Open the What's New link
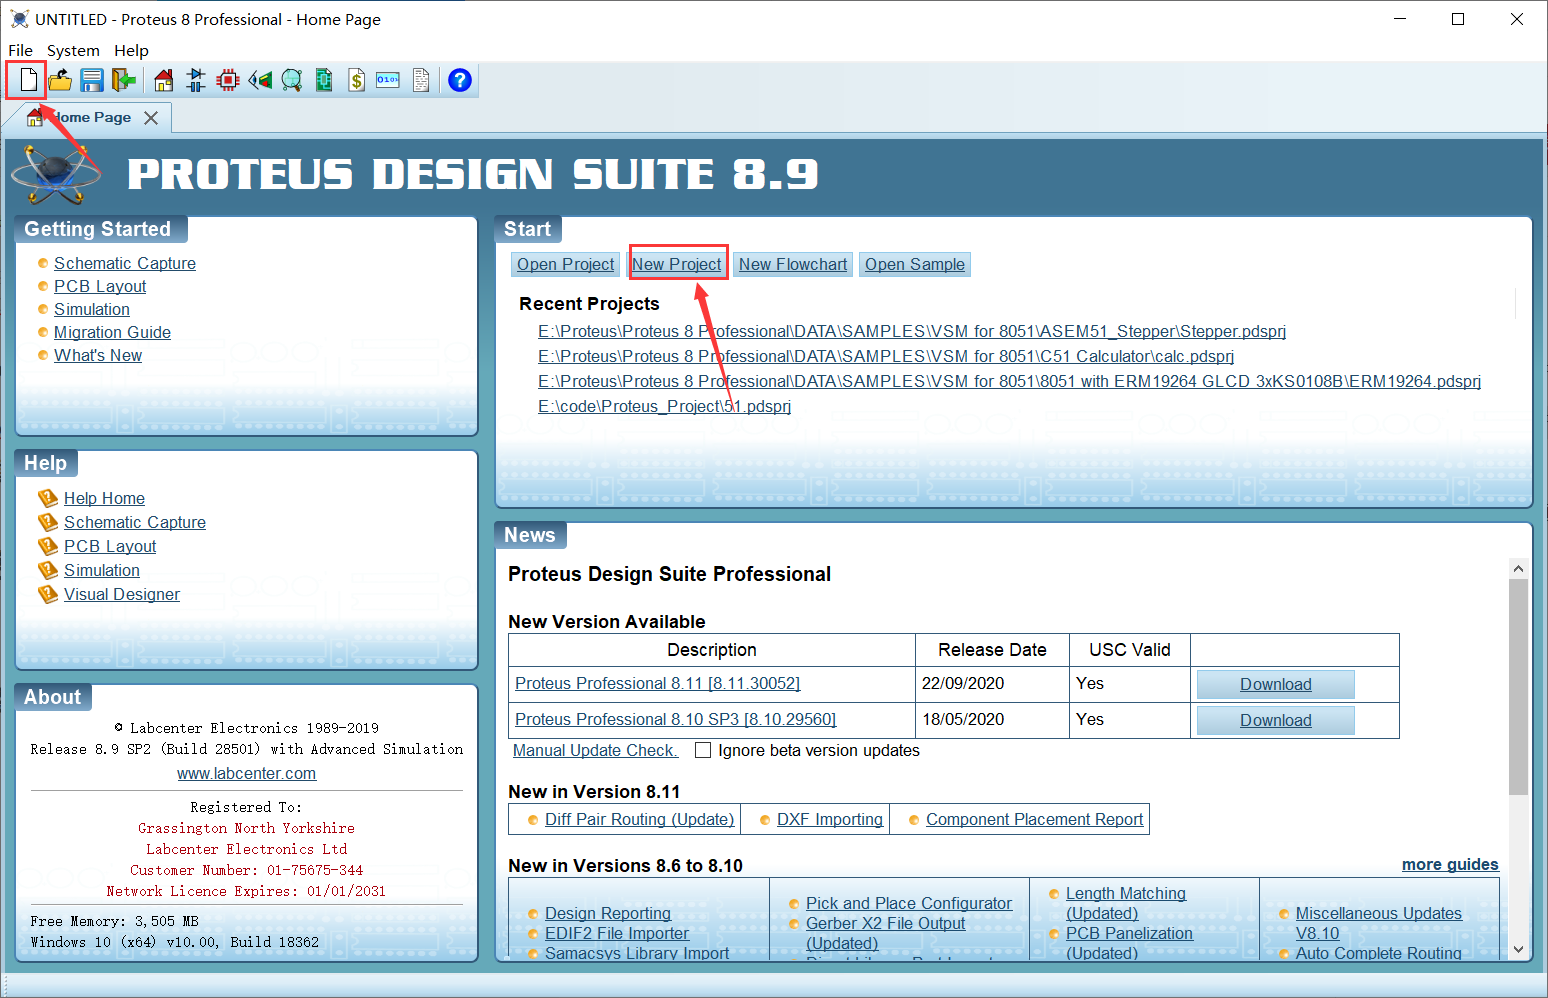The height and width of the screenshot is (998, 1548). point(98,355)
